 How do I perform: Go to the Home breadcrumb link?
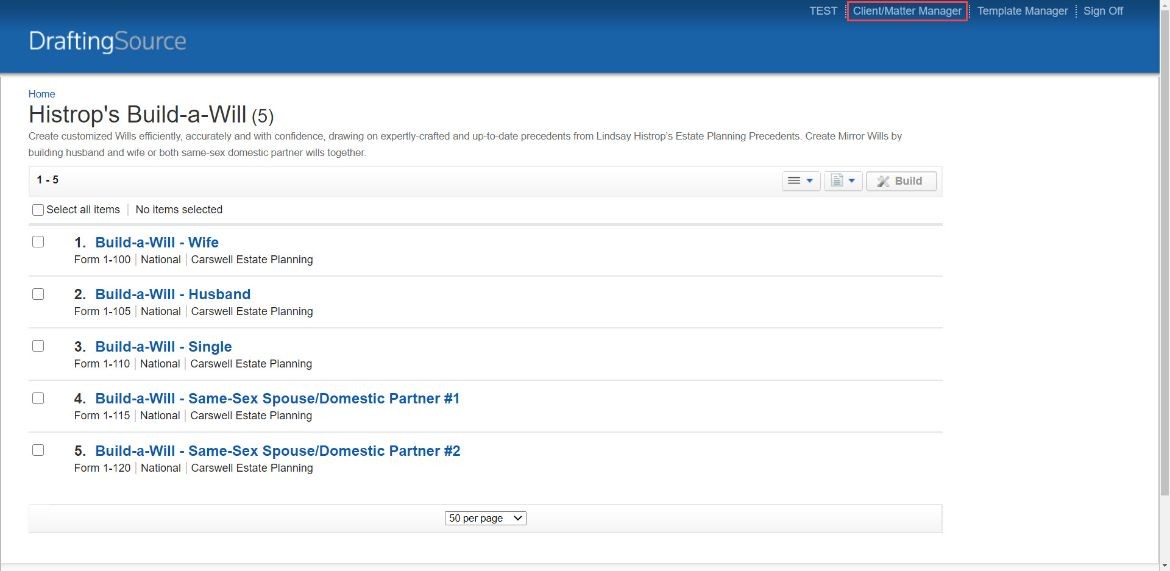[42, 94]
